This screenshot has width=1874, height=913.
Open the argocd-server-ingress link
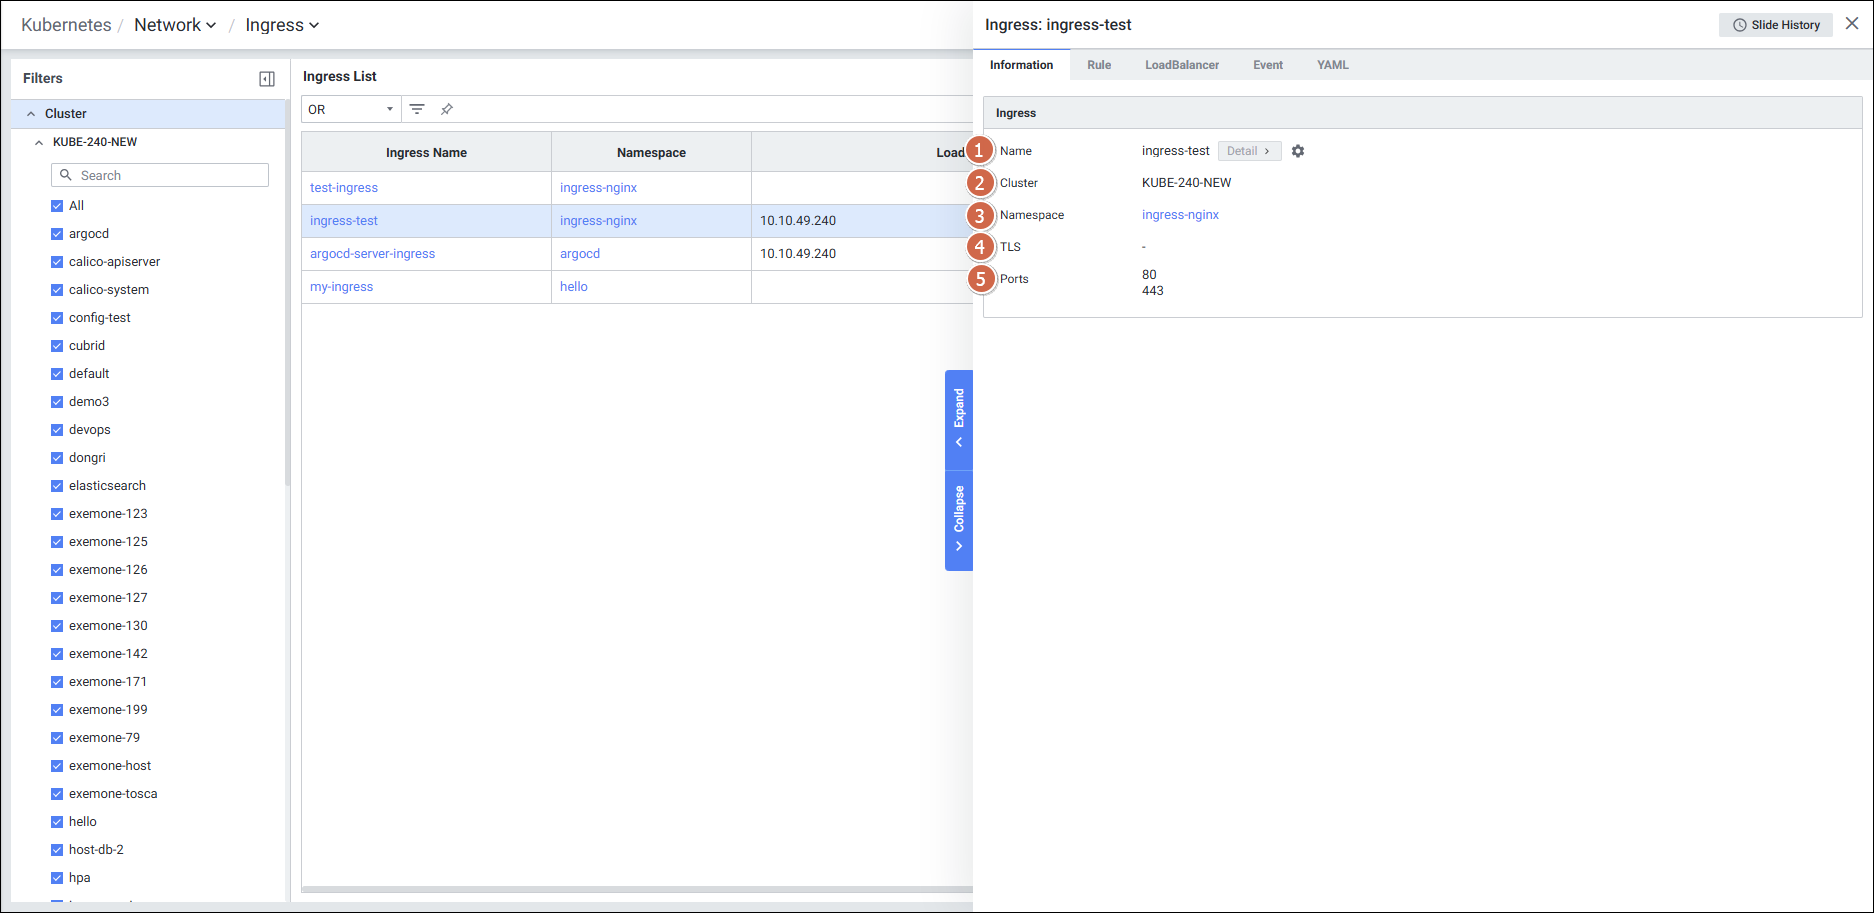coord(372,254)
